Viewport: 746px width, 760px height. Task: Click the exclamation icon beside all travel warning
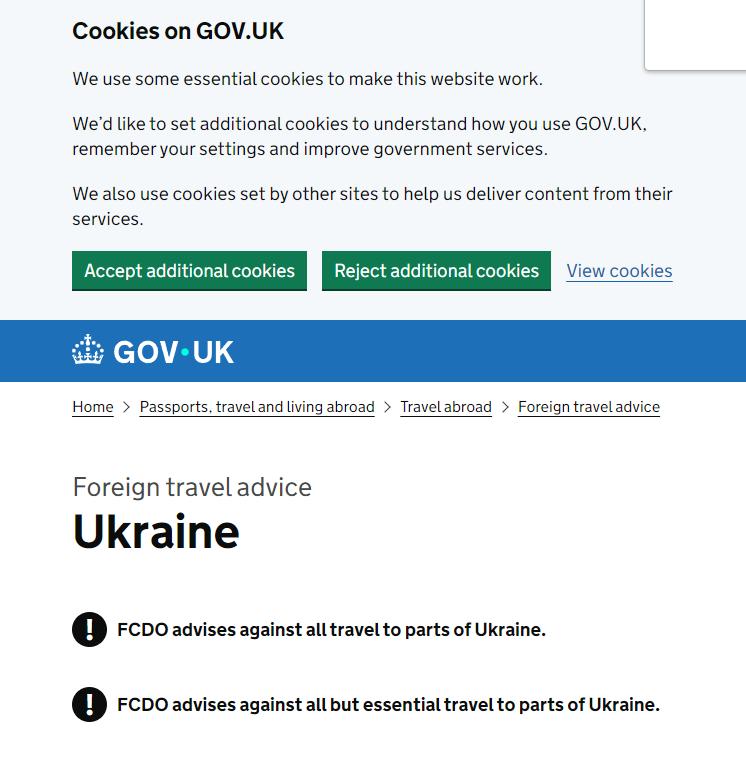coord(89,630)
